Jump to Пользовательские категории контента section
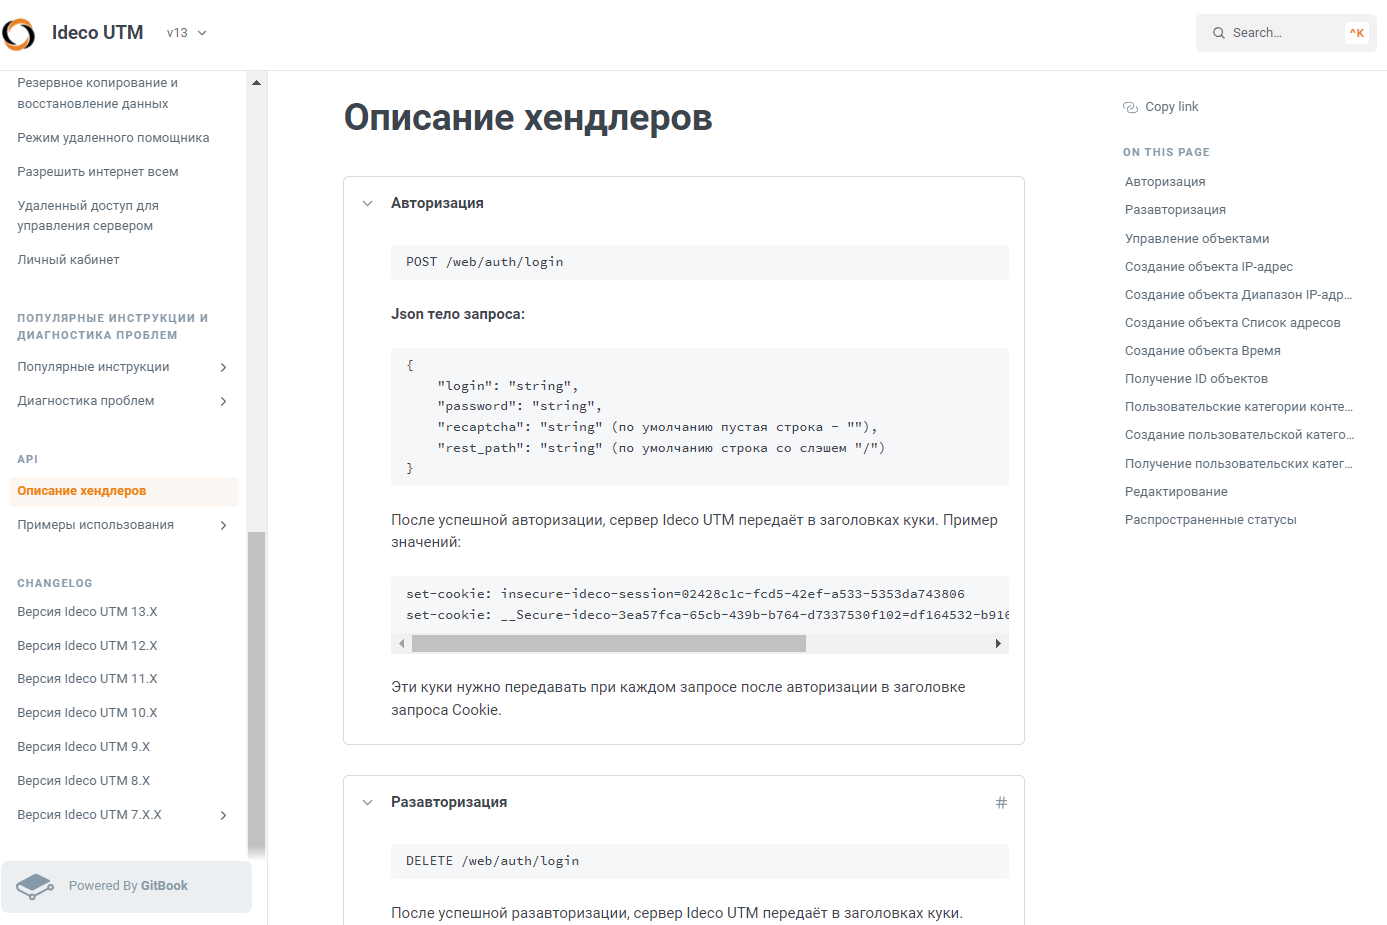 [1239, 407]
